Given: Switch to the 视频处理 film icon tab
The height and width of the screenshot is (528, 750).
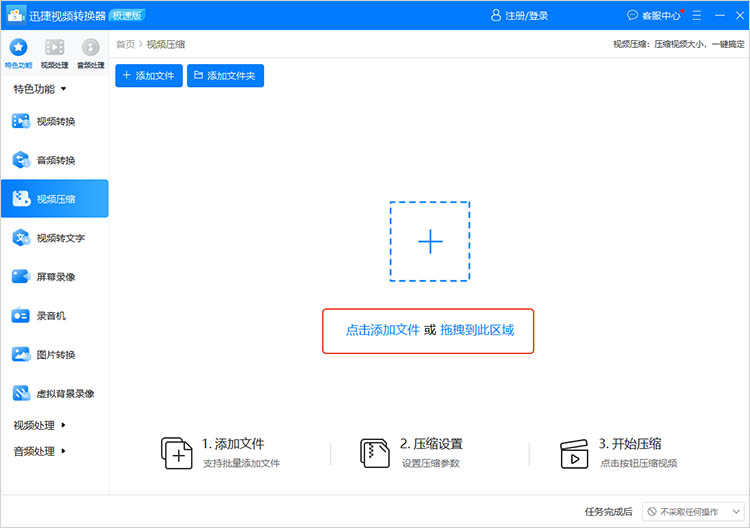Looking at the screenshot, I should coord(55,53).
